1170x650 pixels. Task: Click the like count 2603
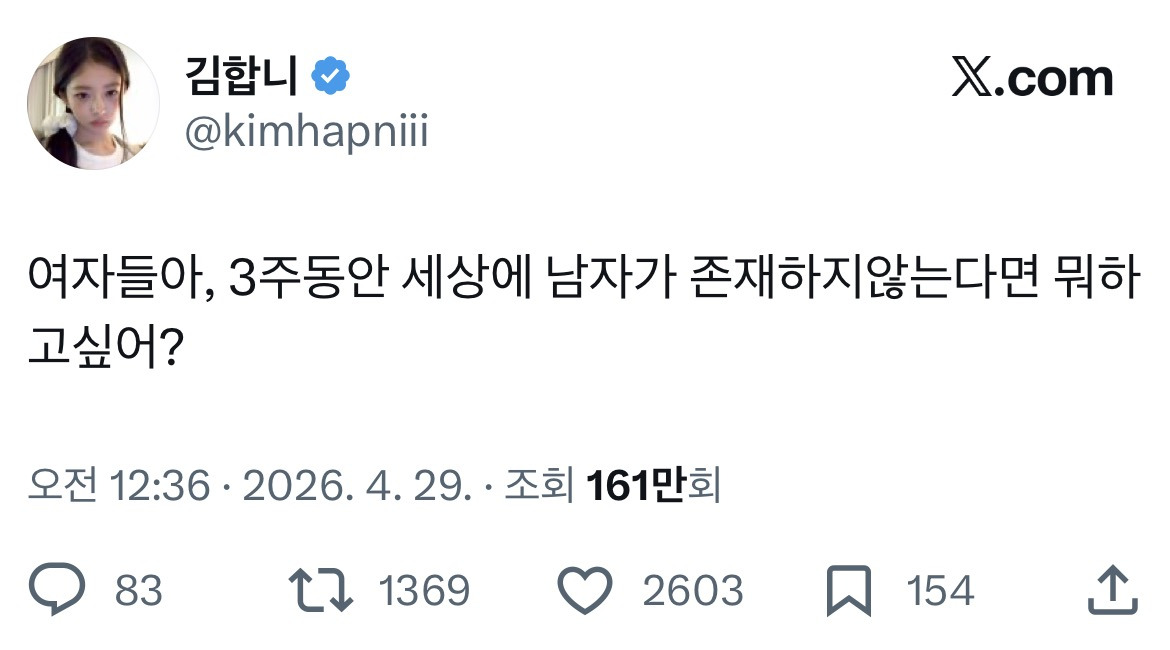(x=693, y=590)
